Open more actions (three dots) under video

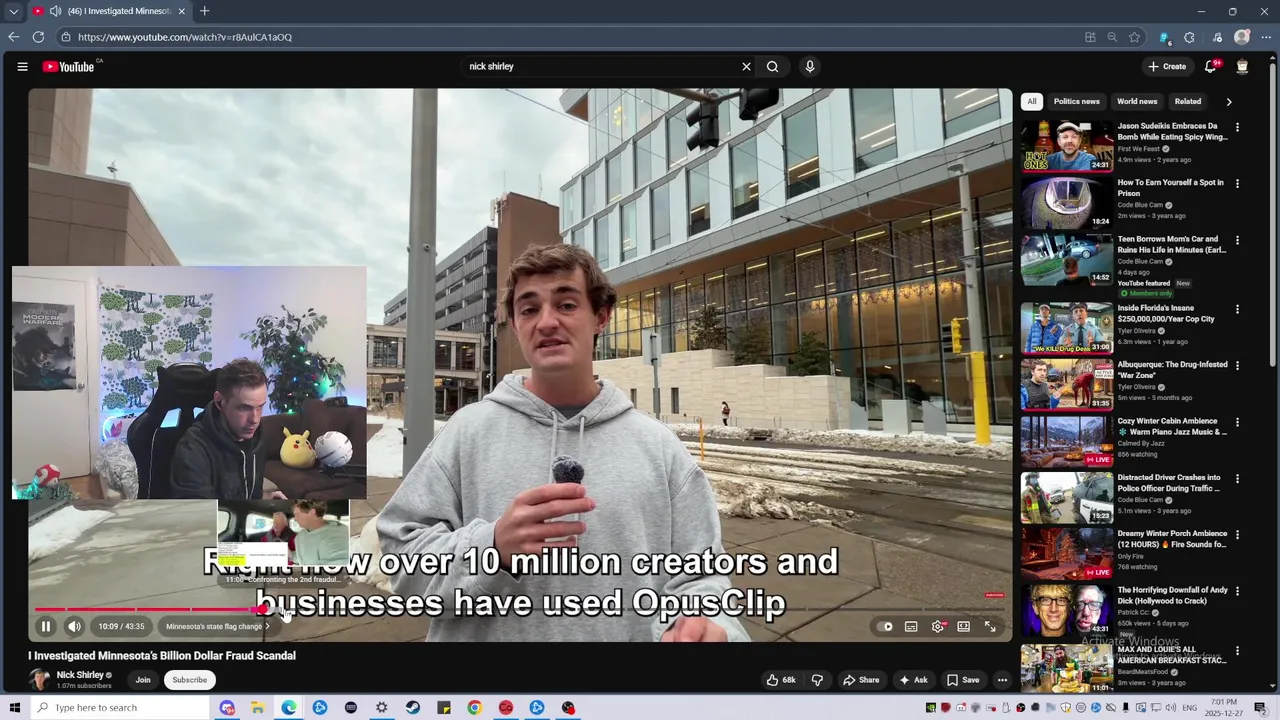1002,680
